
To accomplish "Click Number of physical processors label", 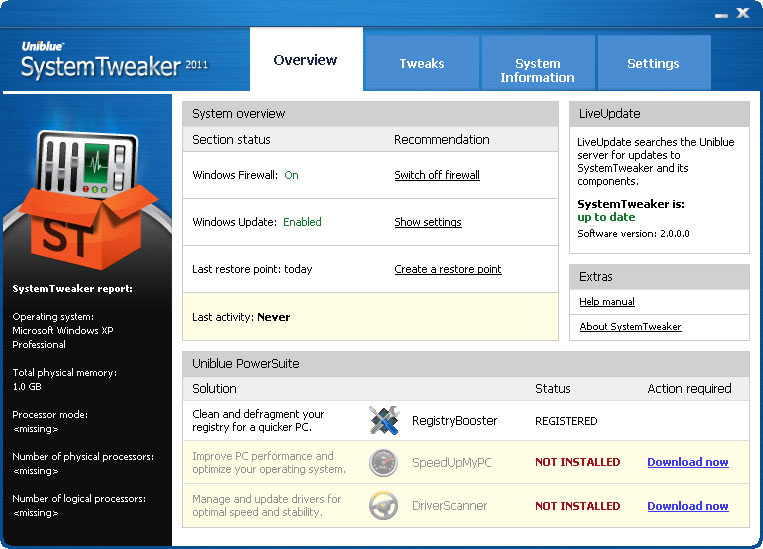I will click(x=83, y=457).
